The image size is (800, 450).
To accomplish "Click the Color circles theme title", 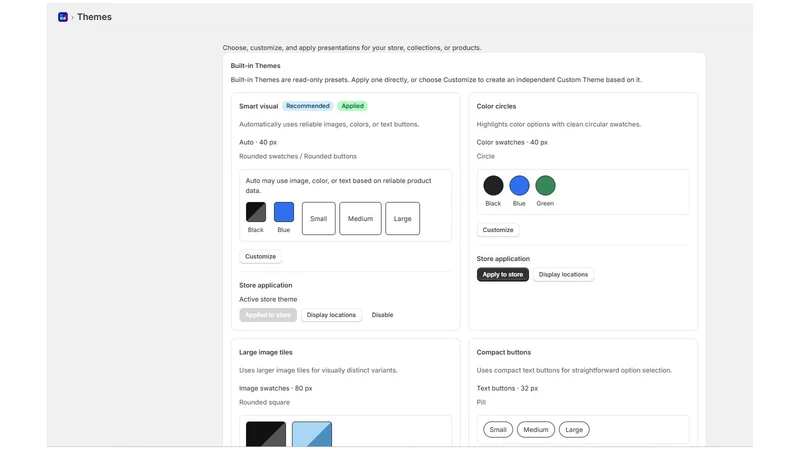I will [x=496, y=106].
